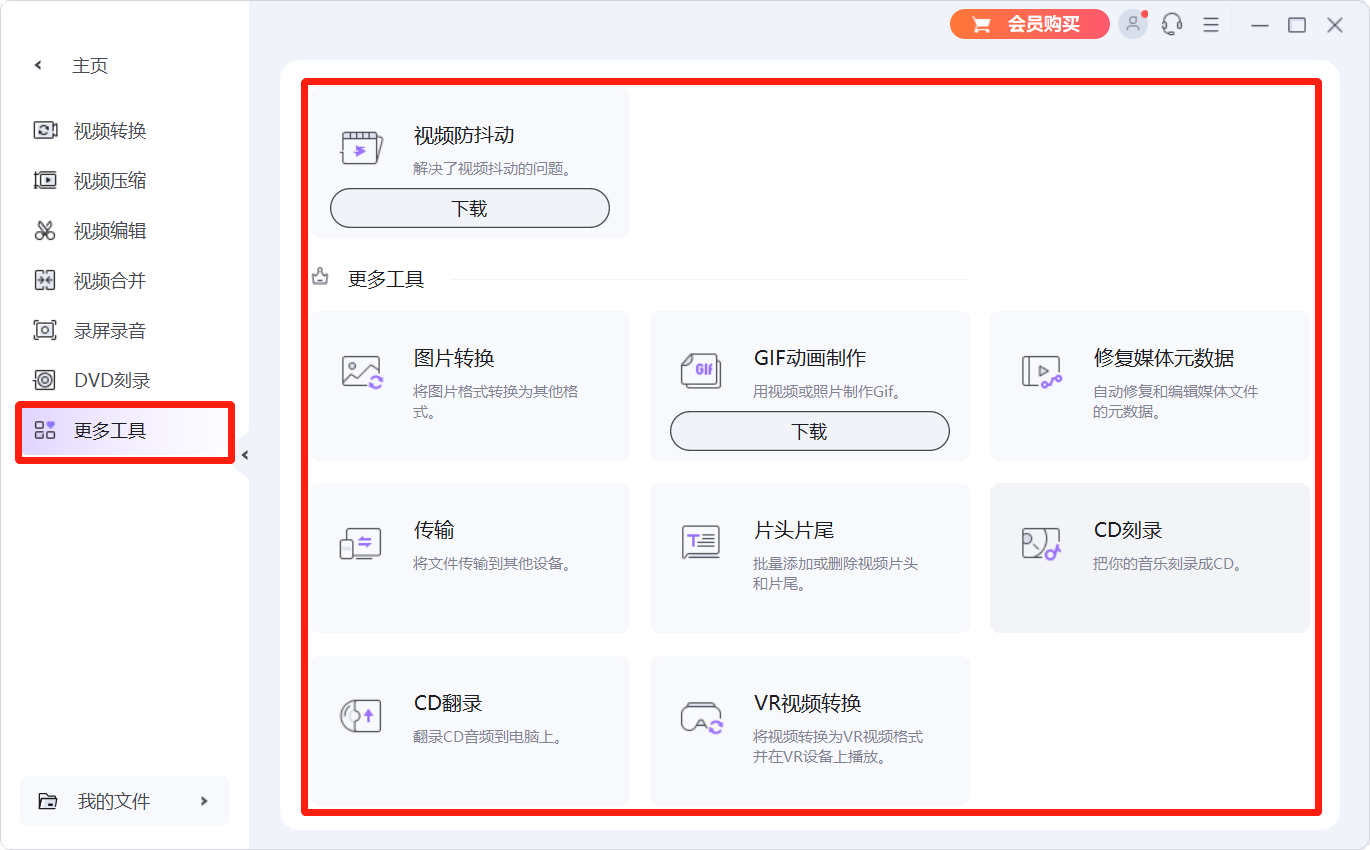This screenshot has height=850, width=1370.
Task: Click the 录屏录音 sidebar icon
Action: [x=45, y=330]
